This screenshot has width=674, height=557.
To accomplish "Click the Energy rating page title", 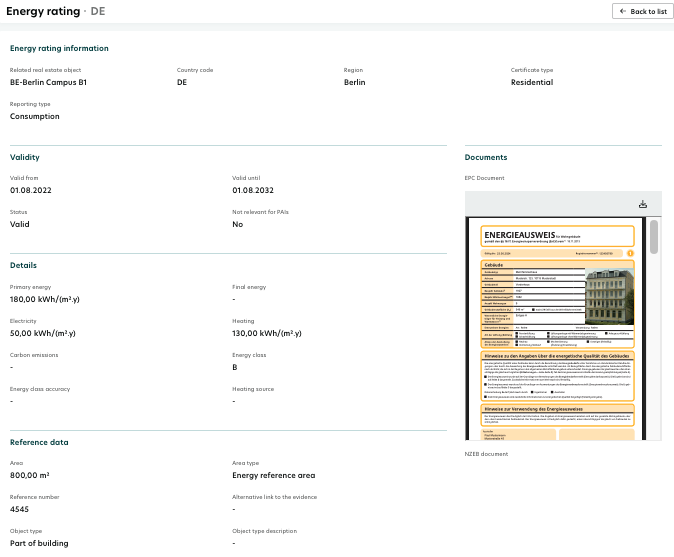I will (43, 11).
